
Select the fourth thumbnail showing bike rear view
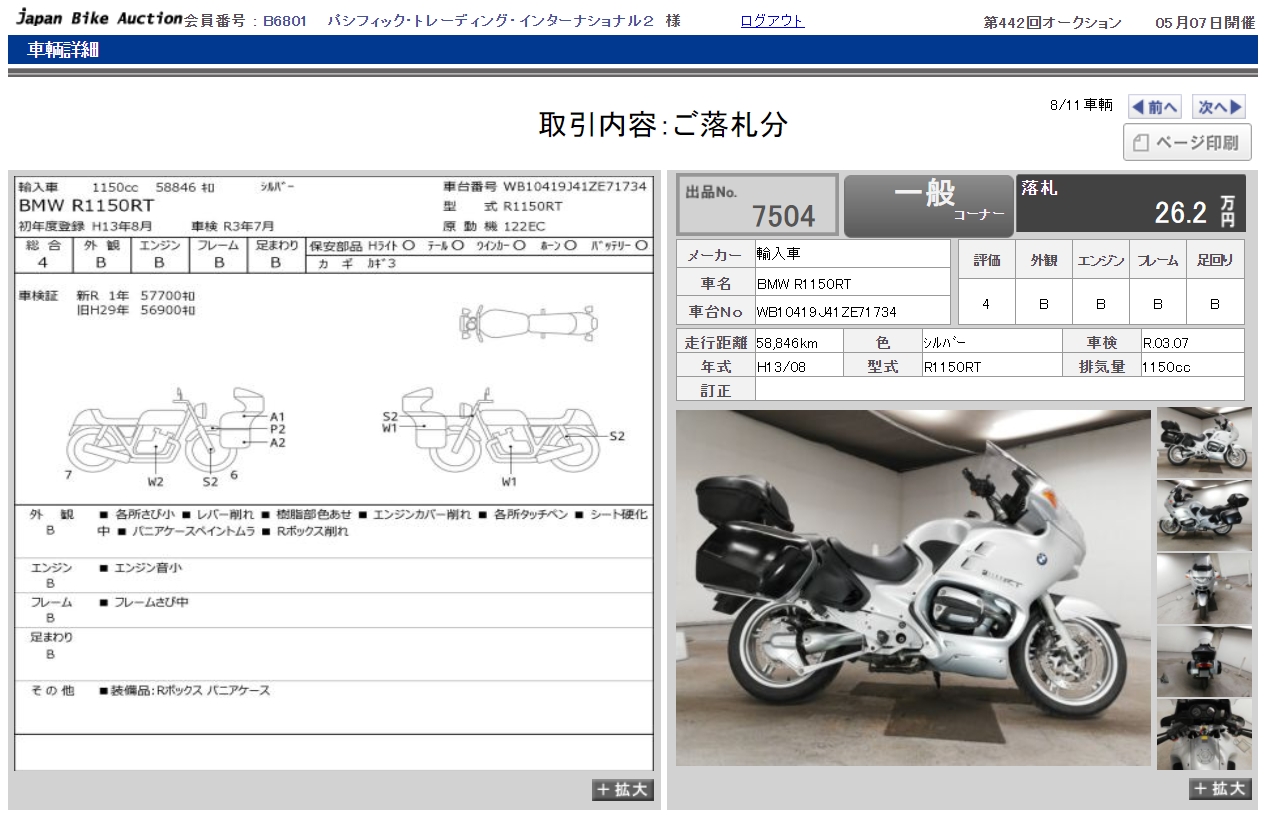pyautogui.click(x=1204, y=662)
